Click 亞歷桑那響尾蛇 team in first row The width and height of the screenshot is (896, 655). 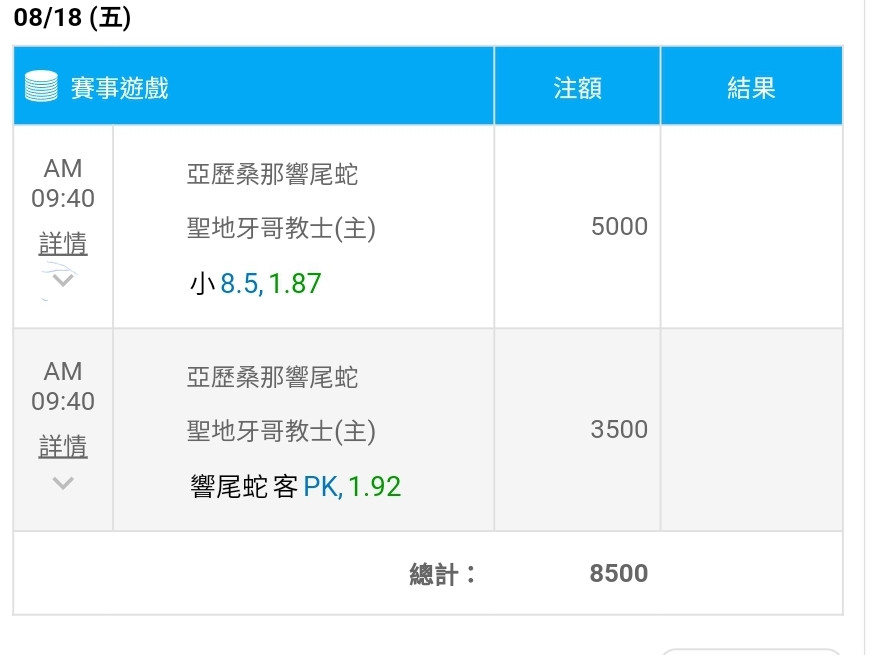[x=272, y=174]
